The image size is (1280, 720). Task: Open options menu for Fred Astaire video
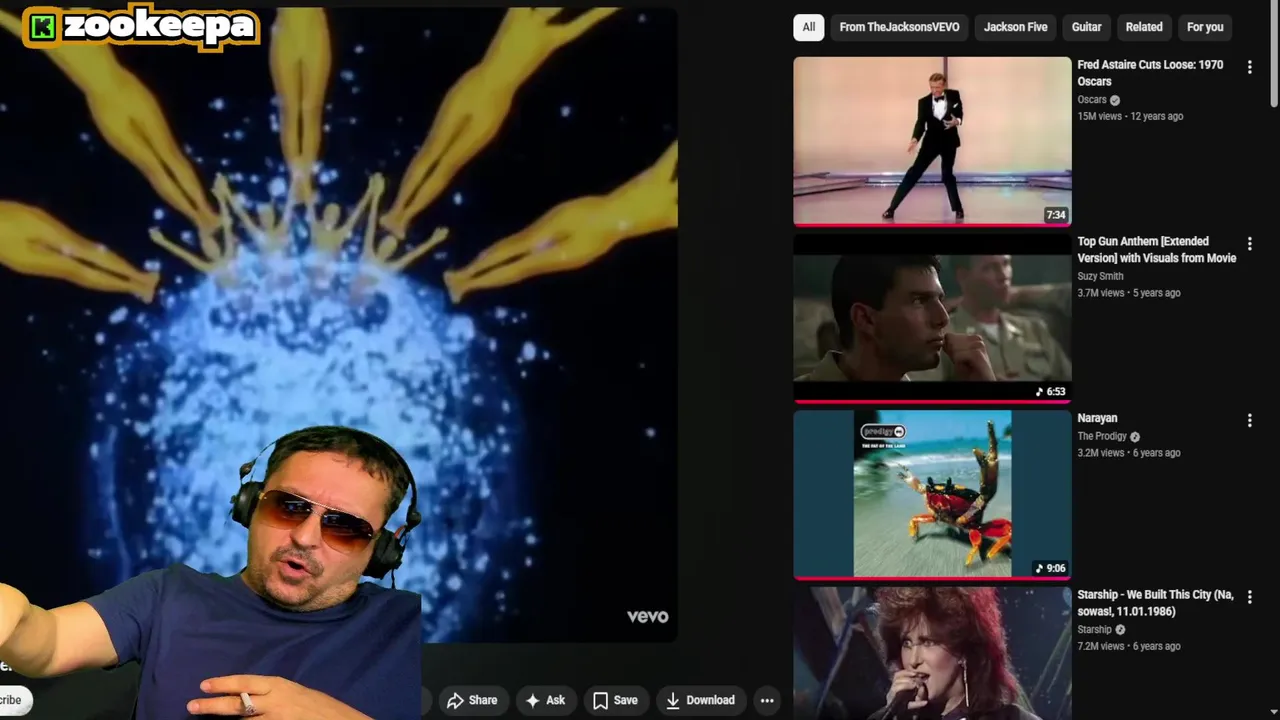pyautogui.click(x=1249, y=67)
